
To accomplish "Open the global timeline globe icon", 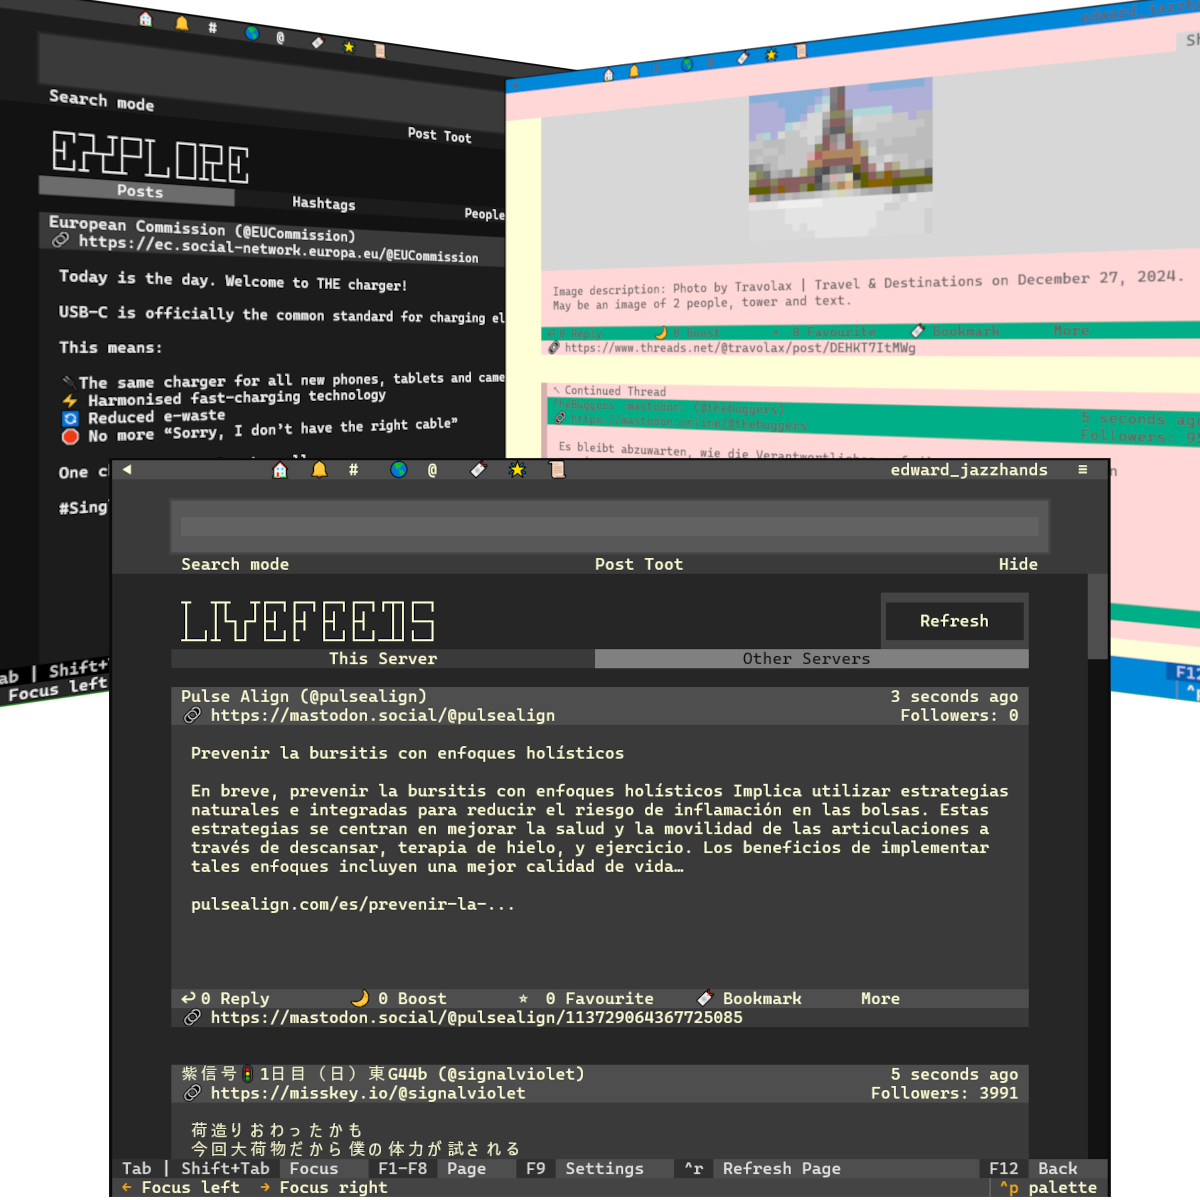I will pos(398,469).
